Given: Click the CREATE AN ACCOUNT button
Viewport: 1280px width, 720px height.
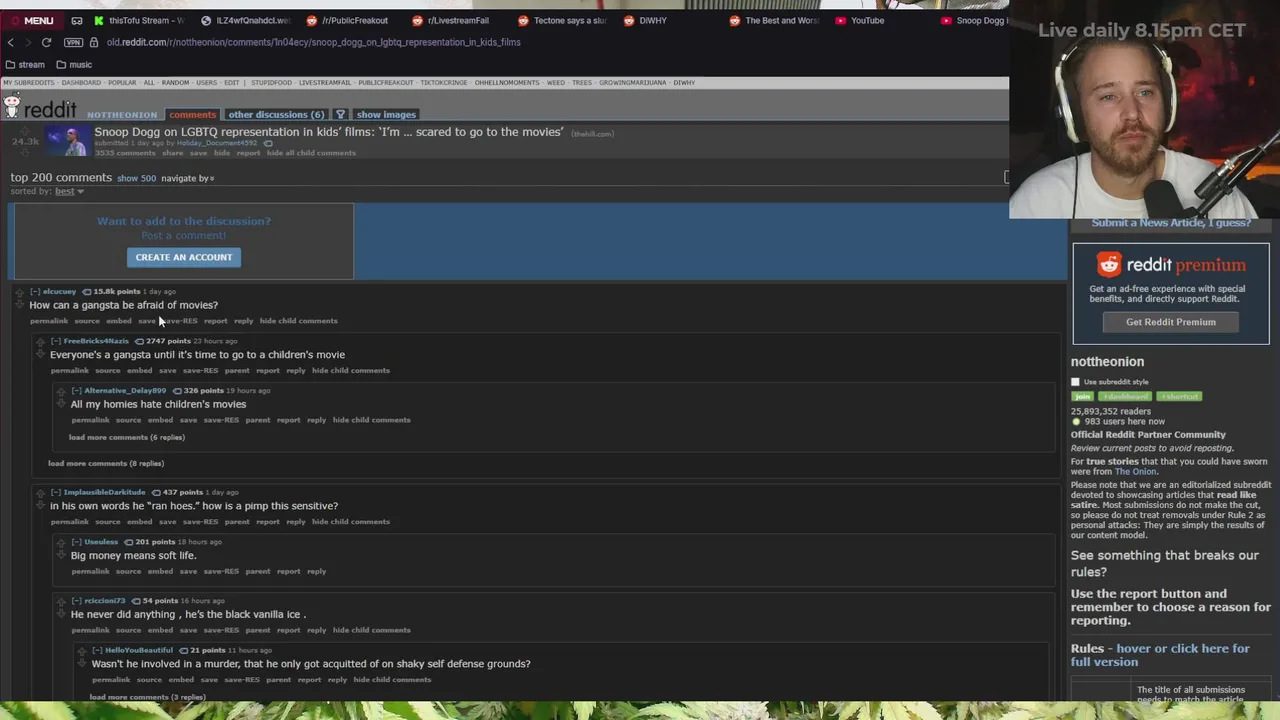Looking at the screenshot, I should point(184,257).
